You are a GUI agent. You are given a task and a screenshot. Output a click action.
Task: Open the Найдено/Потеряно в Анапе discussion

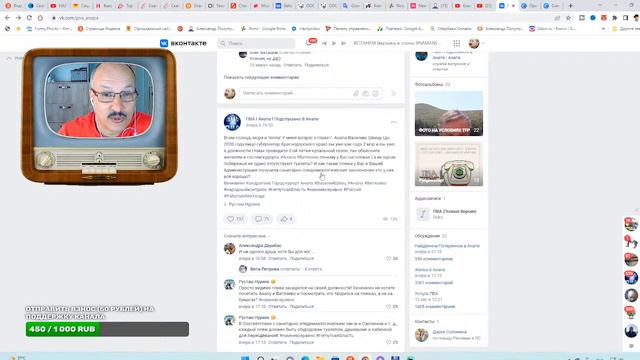(x=447, y=246)
